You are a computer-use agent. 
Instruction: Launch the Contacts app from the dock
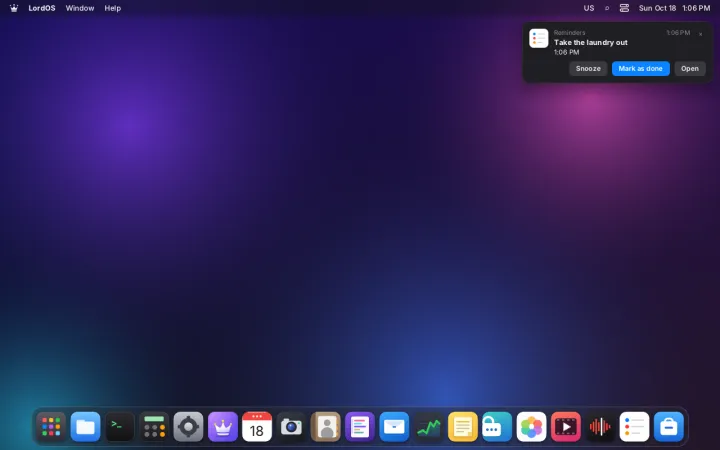tap(326, 427)
